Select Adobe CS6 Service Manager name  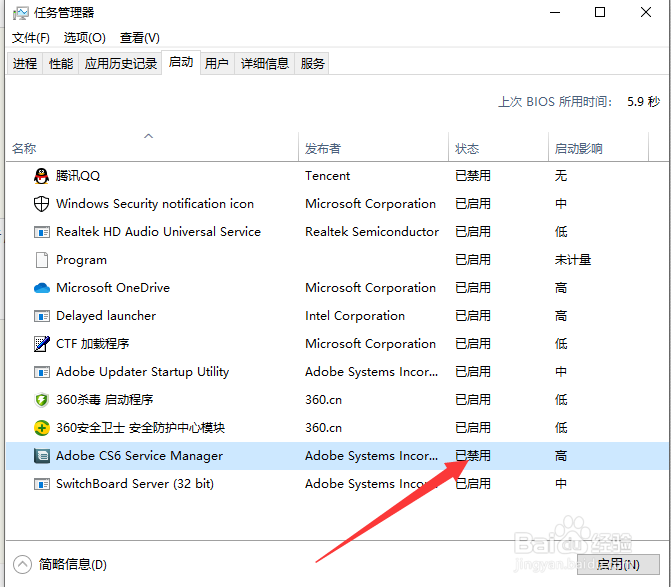[140, 456]
